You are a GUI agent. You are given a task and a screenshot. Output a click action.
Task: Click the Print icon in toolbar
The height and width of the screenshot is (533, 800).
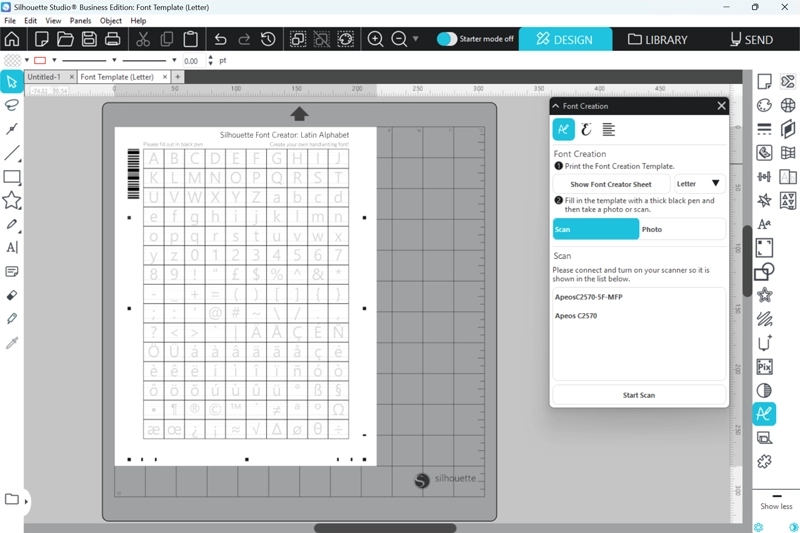click(113, 40)
